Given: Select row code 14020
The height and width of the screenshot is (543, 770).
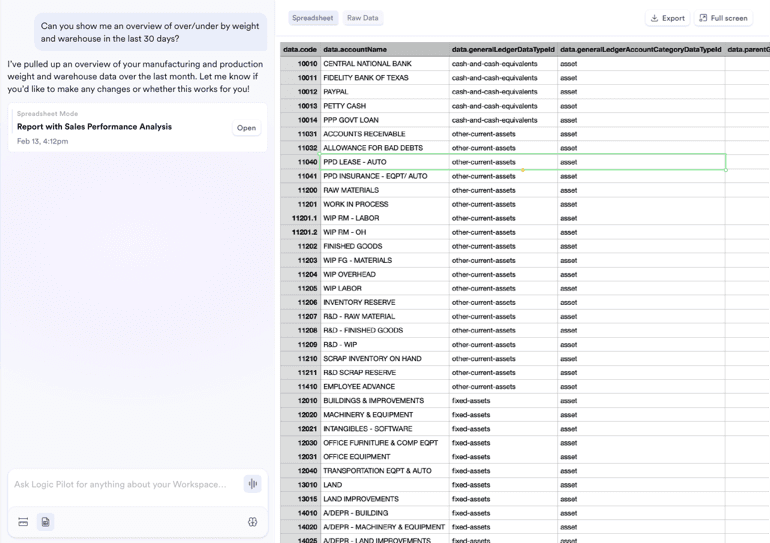Looking at the screenshot, I should pyautogui.click(x=300, y=527).
